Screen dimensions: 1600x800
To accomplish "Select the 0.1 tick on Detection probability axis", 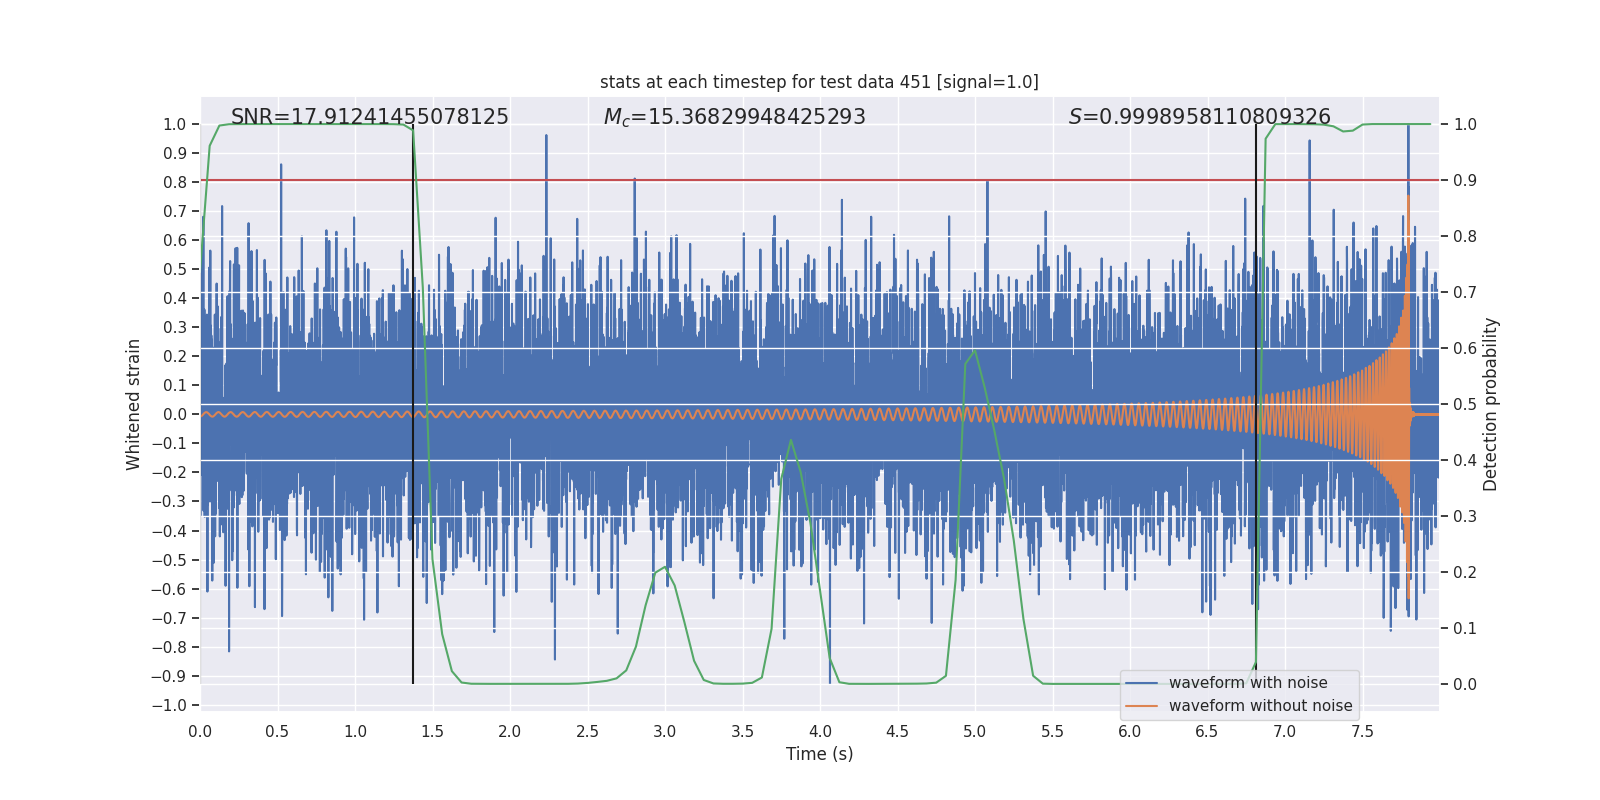I will [1465, 628].
